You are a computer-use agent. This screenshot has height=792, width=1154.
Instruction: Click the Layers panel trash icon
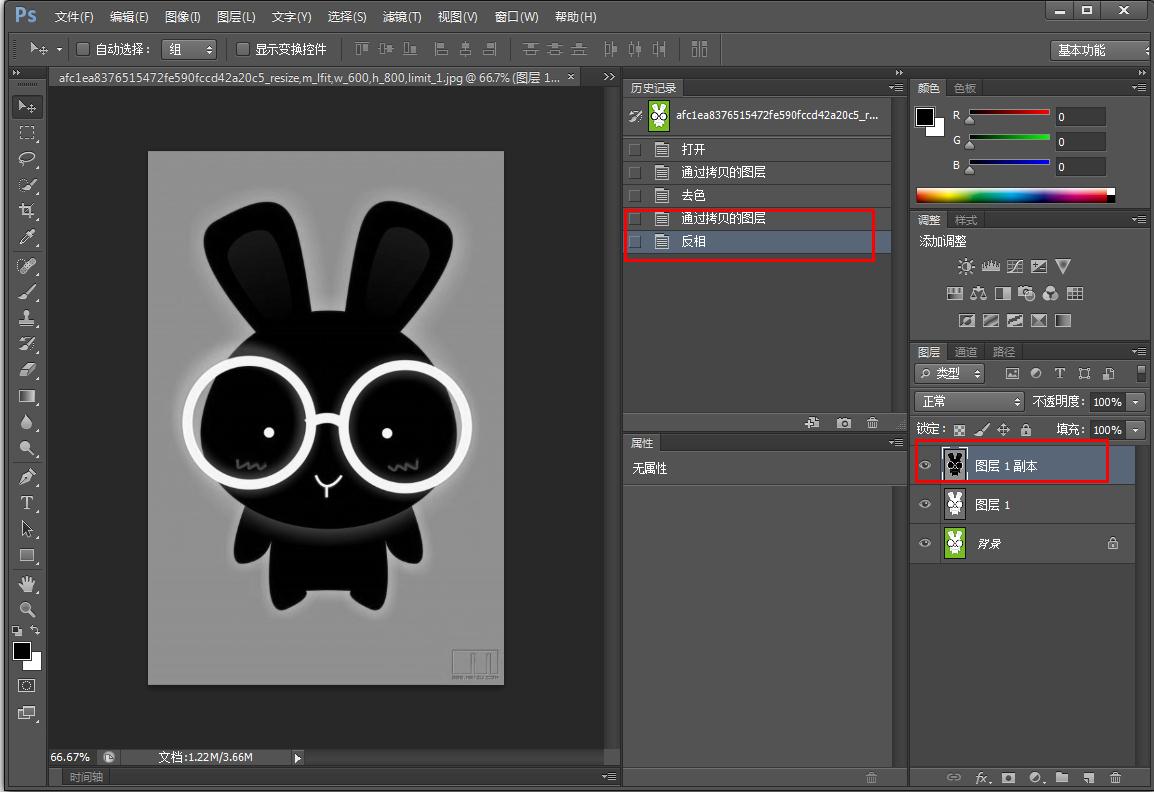[1116, 777]
